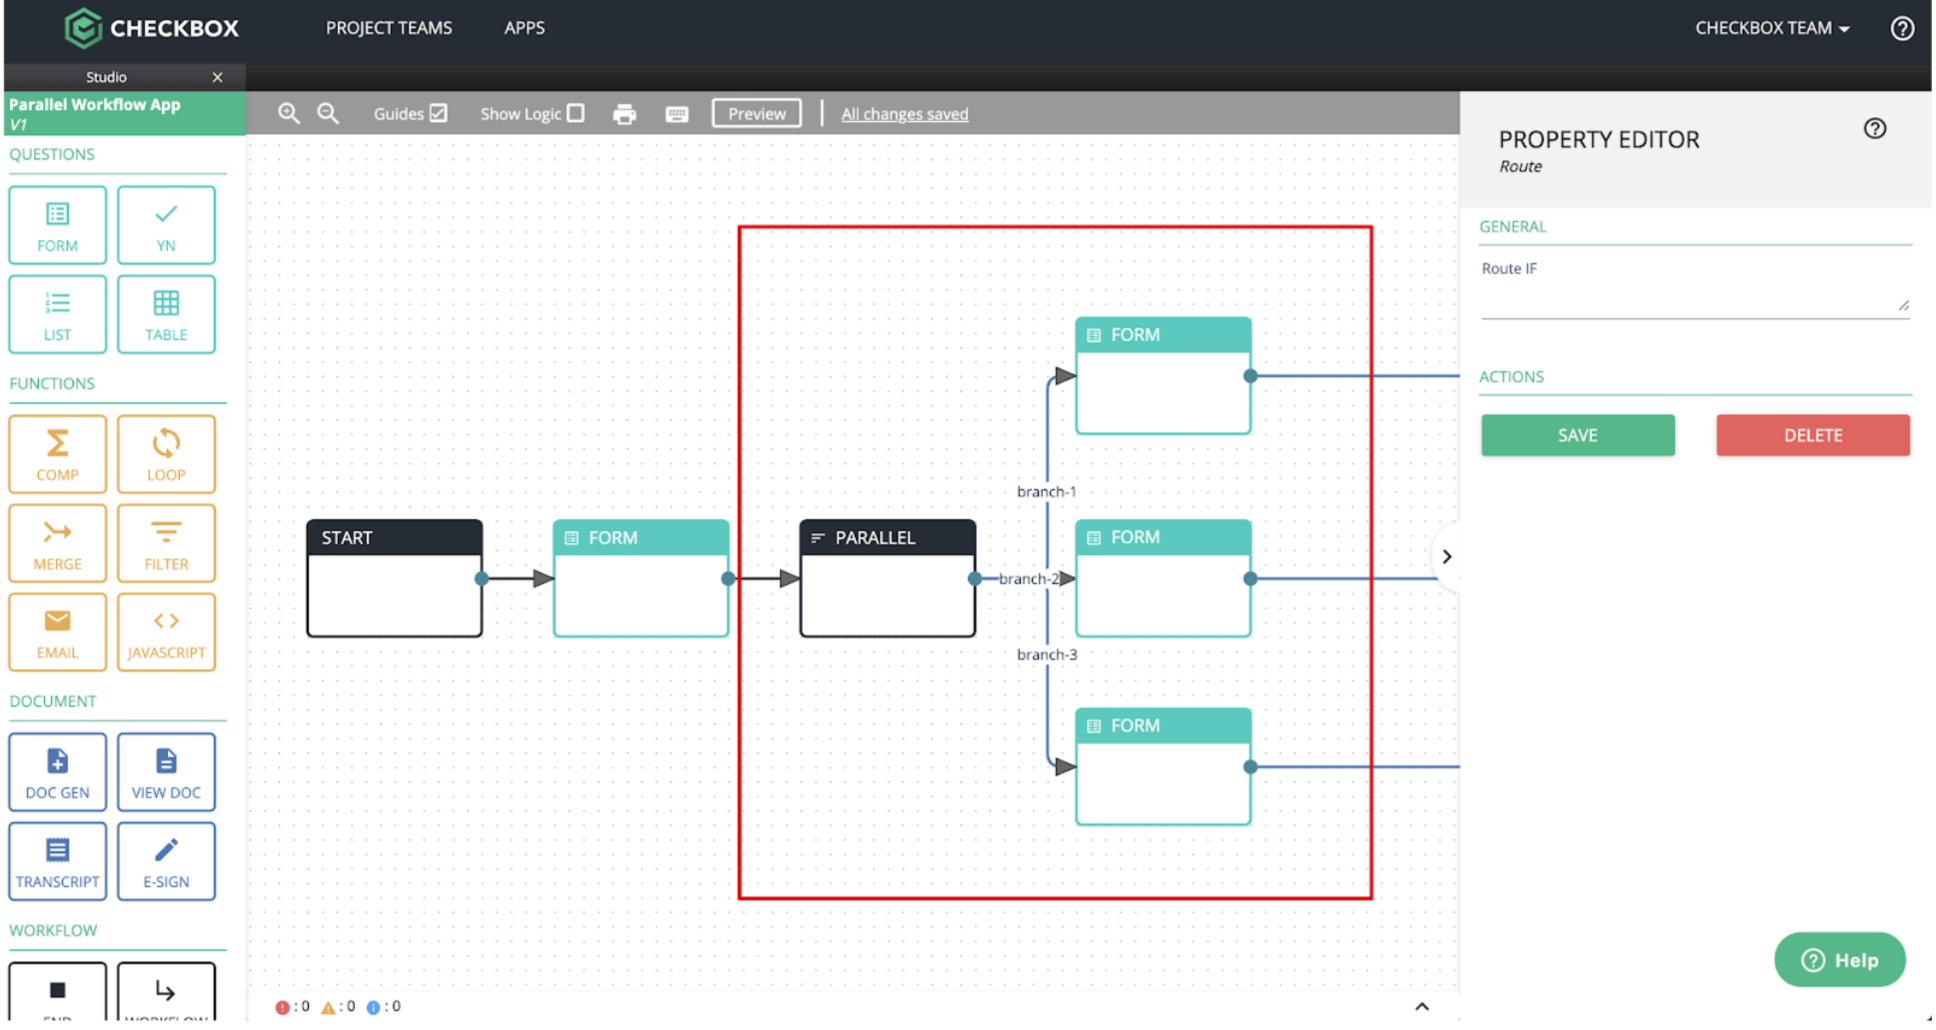1936x1030 pixels.
Task: Select the FORM node on branch-1
Action: pyautogui.click(x=1163, y=376)
